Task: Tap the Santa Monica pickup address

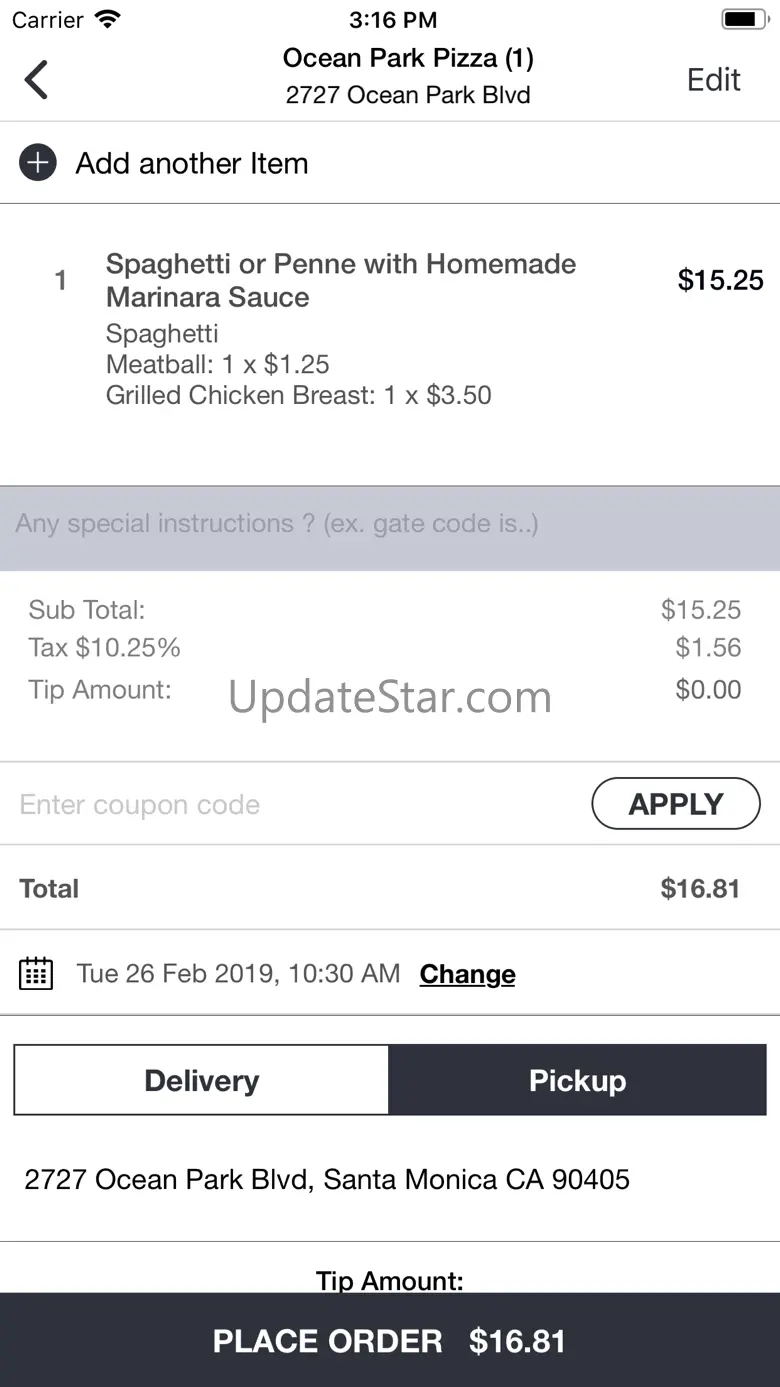Action: (327, 1179)
